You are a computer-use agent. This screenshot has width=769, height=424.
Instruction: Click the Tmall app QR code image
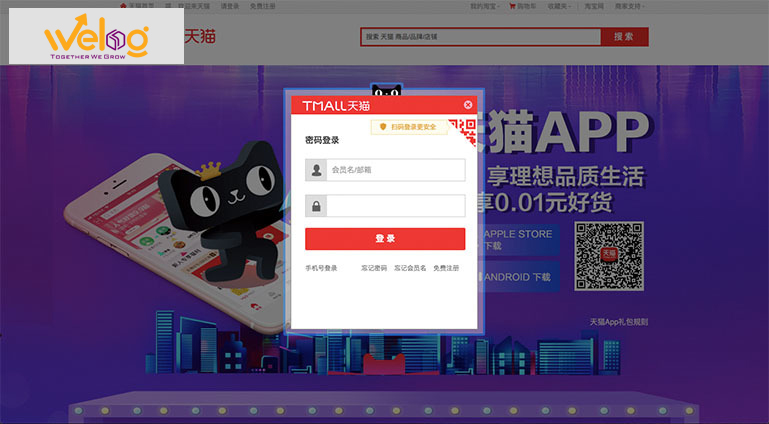tap(609, 256)
